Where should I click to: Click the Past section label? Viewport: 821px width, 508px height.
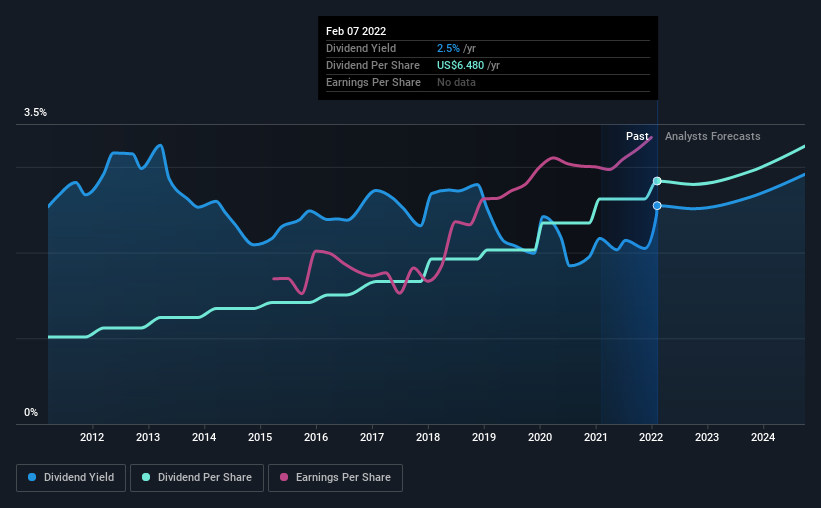coord(637,136)
